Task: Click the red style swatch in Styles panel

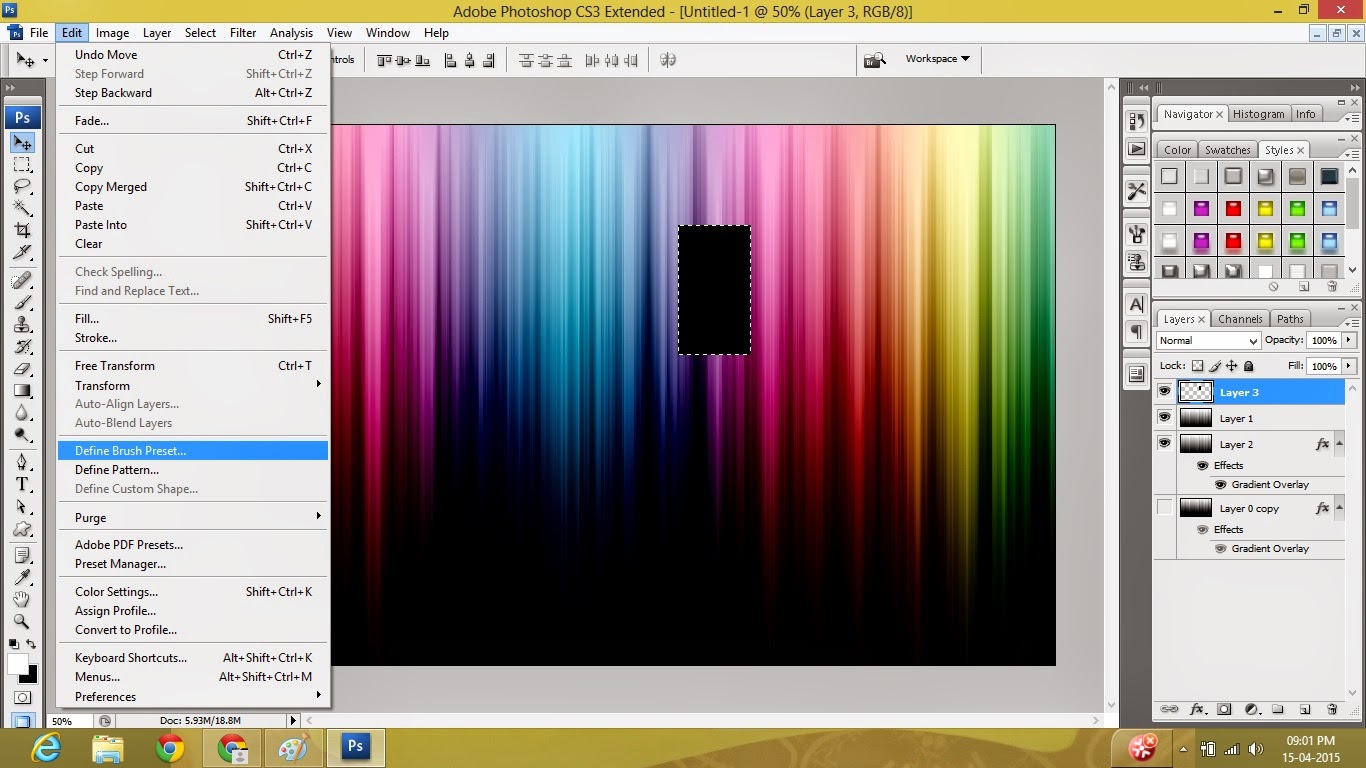Action: click(1234, 208)
